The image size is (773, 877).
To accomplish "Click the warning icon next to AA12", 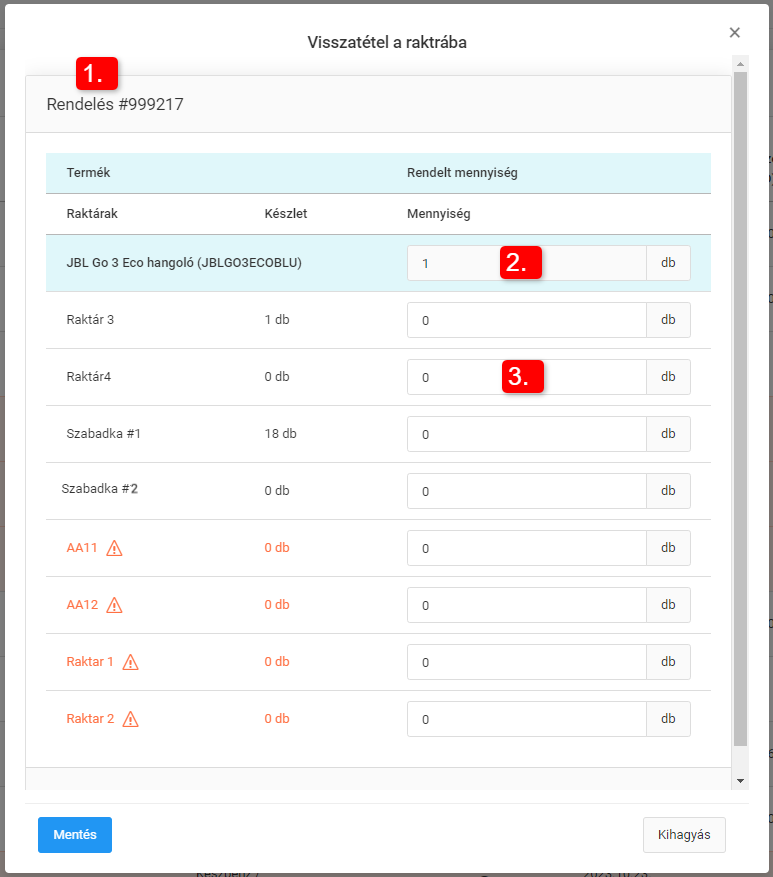I will click(x=114, y=605).
